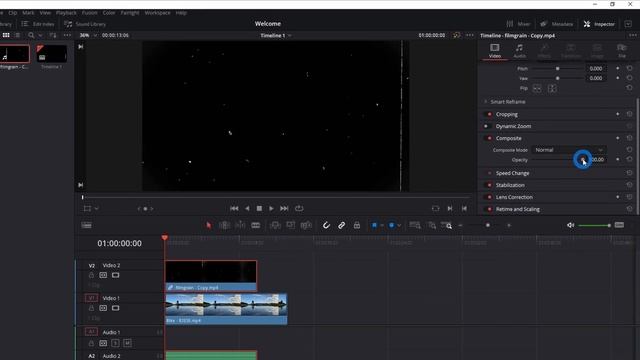The image size is (640, 360).
Task: Open the Sound Library panel
Action: click(x=85, y=24)
